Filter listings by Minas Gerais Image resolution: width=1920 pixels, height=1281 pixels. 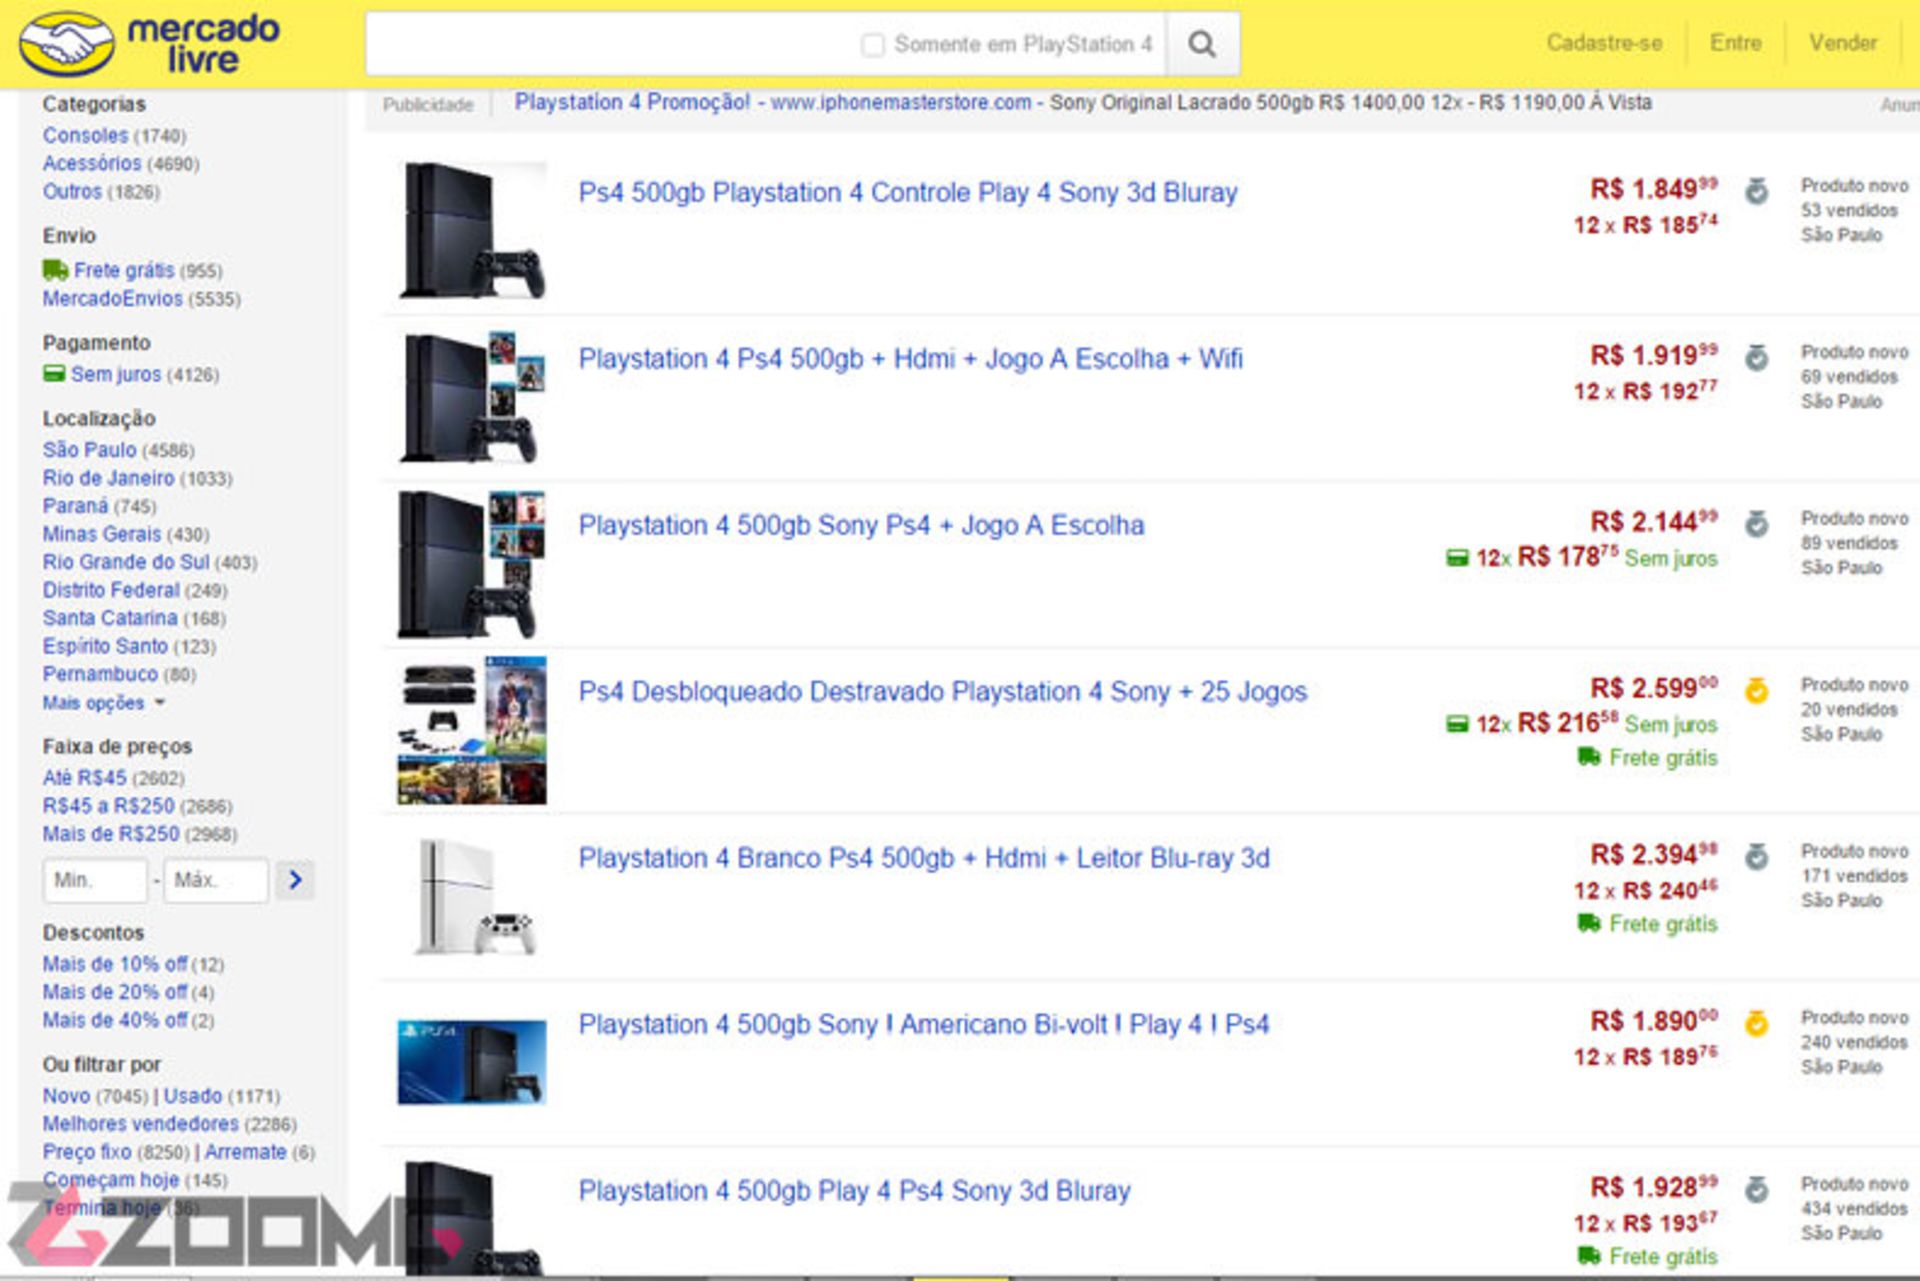[x=101, y=534]
